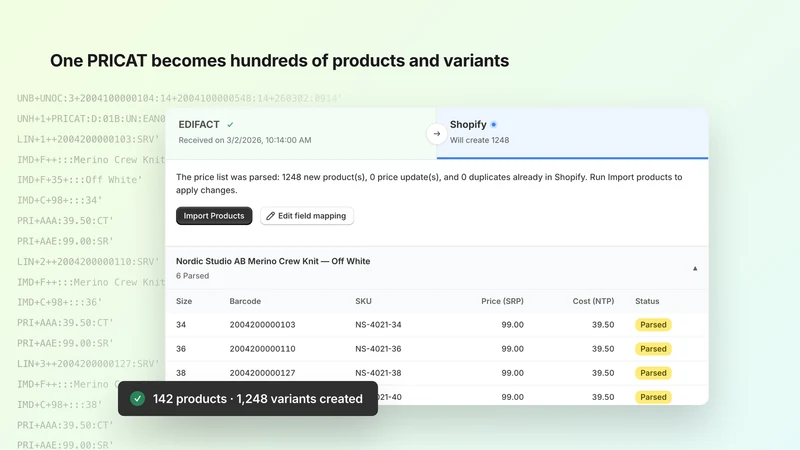
Task: Select the EDIFACT tab
Action: pyautogui.click(x=301, y=133)
